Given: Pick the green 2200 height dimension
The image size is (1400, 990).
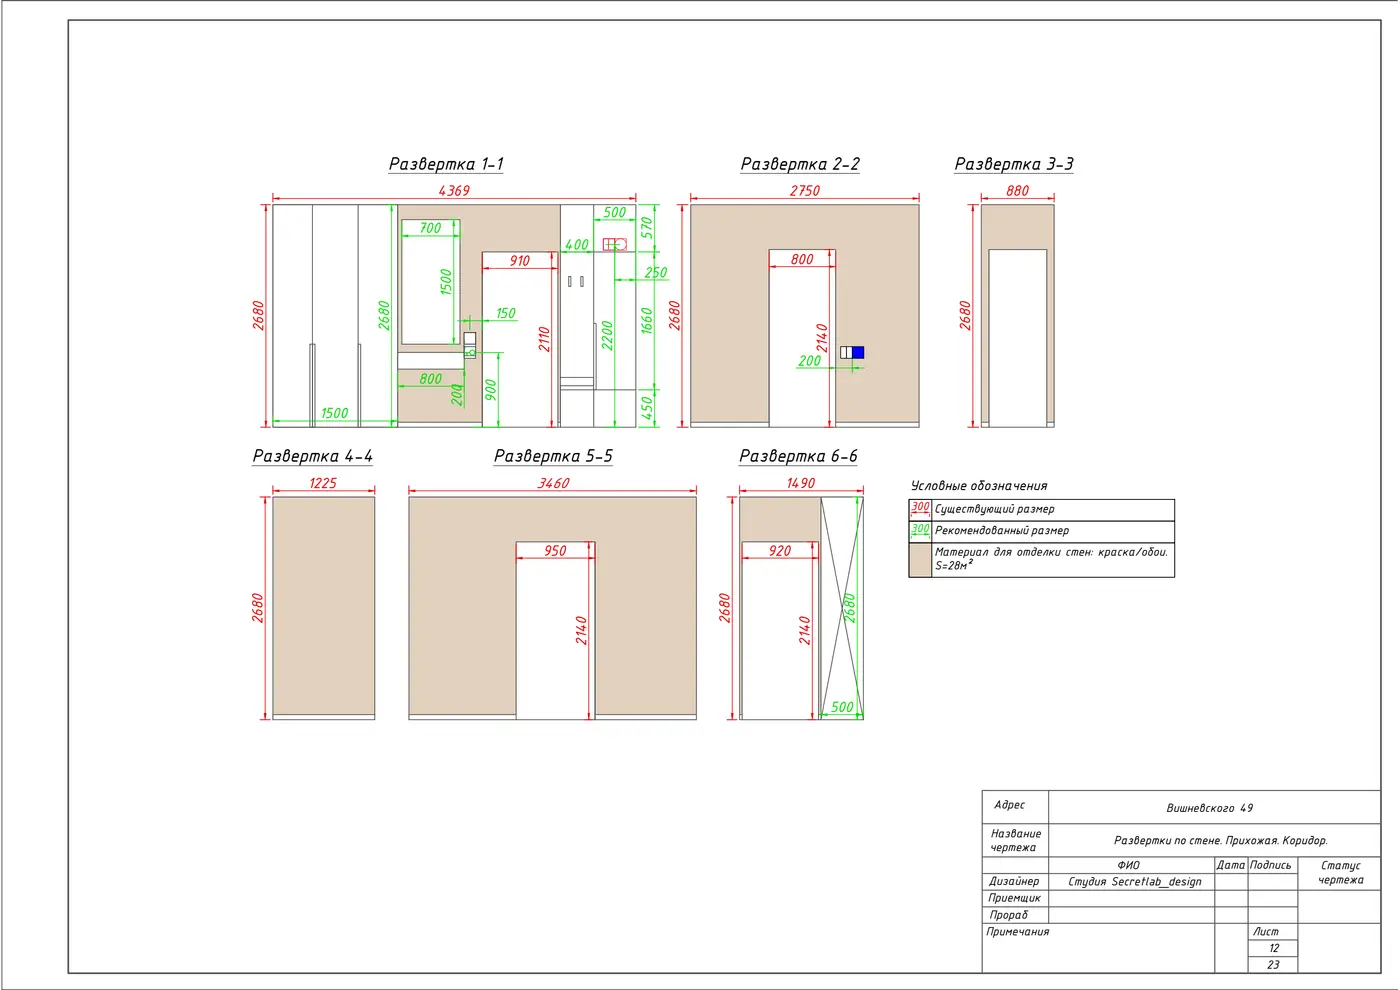Looking at the screenshot, I should click(x=606, y=335).
